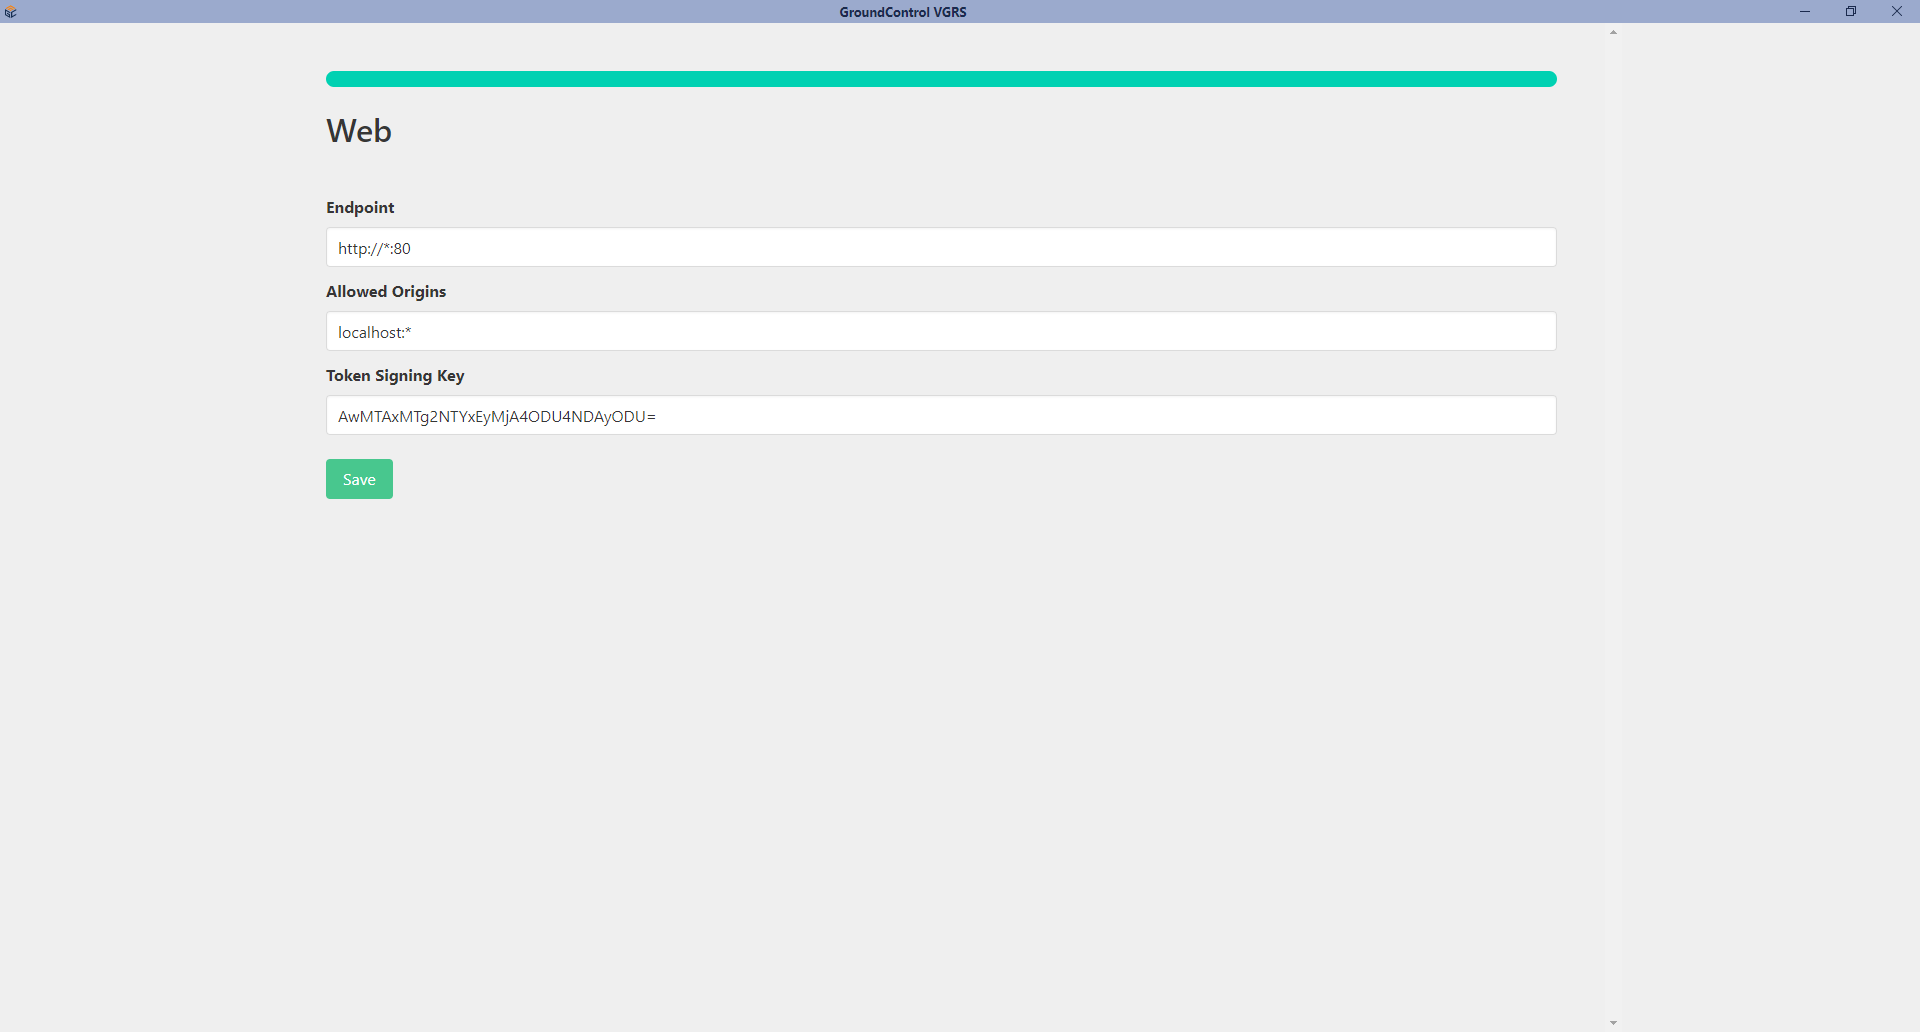Viewport: 1920px width, 1032px height.
Task: Click the teal progress bar
Action: click(x=940, y=79)
